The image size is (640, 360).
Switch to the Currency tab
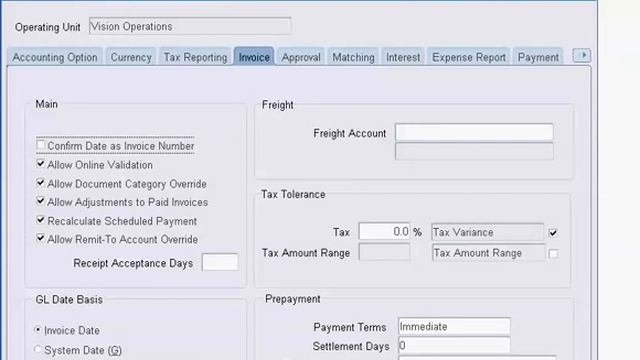(131, 57)
